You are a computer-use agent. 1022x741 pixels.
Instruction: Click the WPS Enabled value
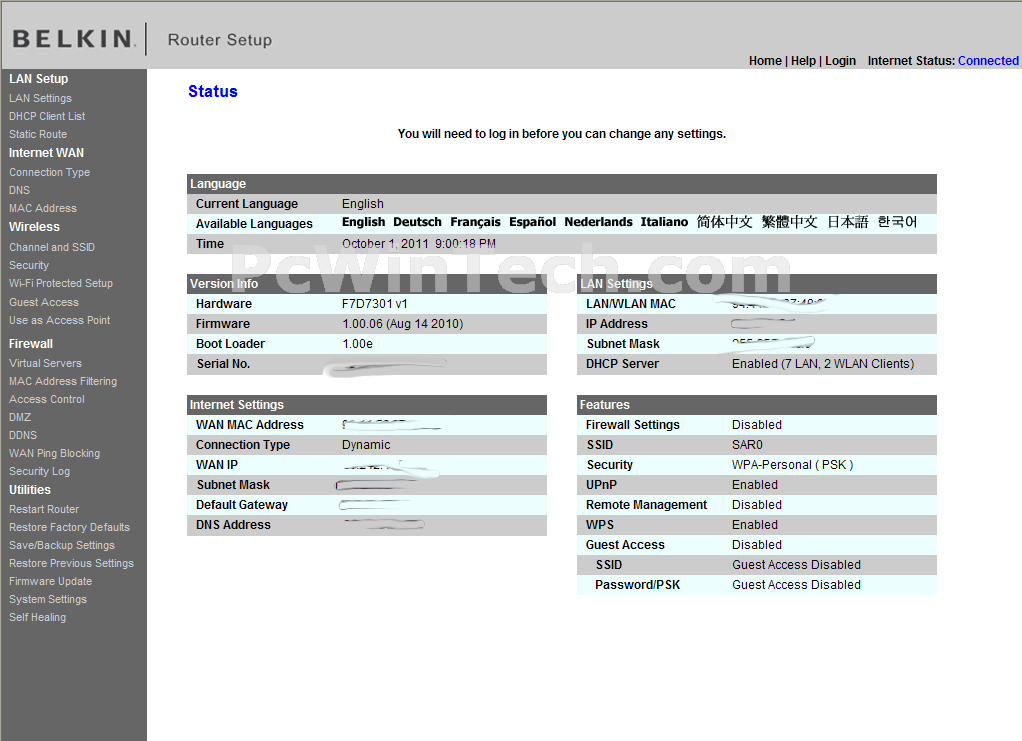[755, 525]
